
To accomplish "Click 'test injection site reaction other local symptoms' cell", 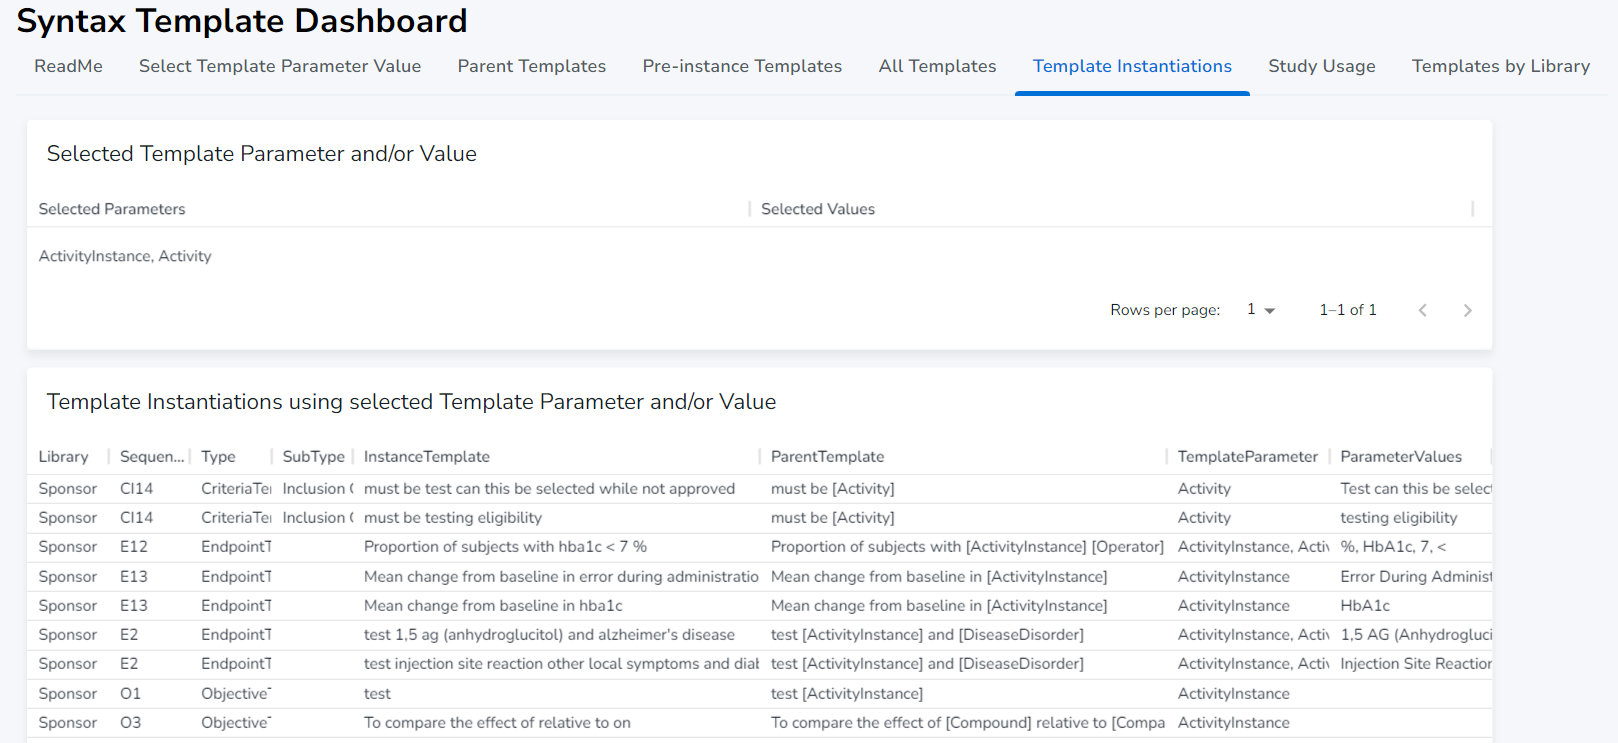I will [561, 664].
